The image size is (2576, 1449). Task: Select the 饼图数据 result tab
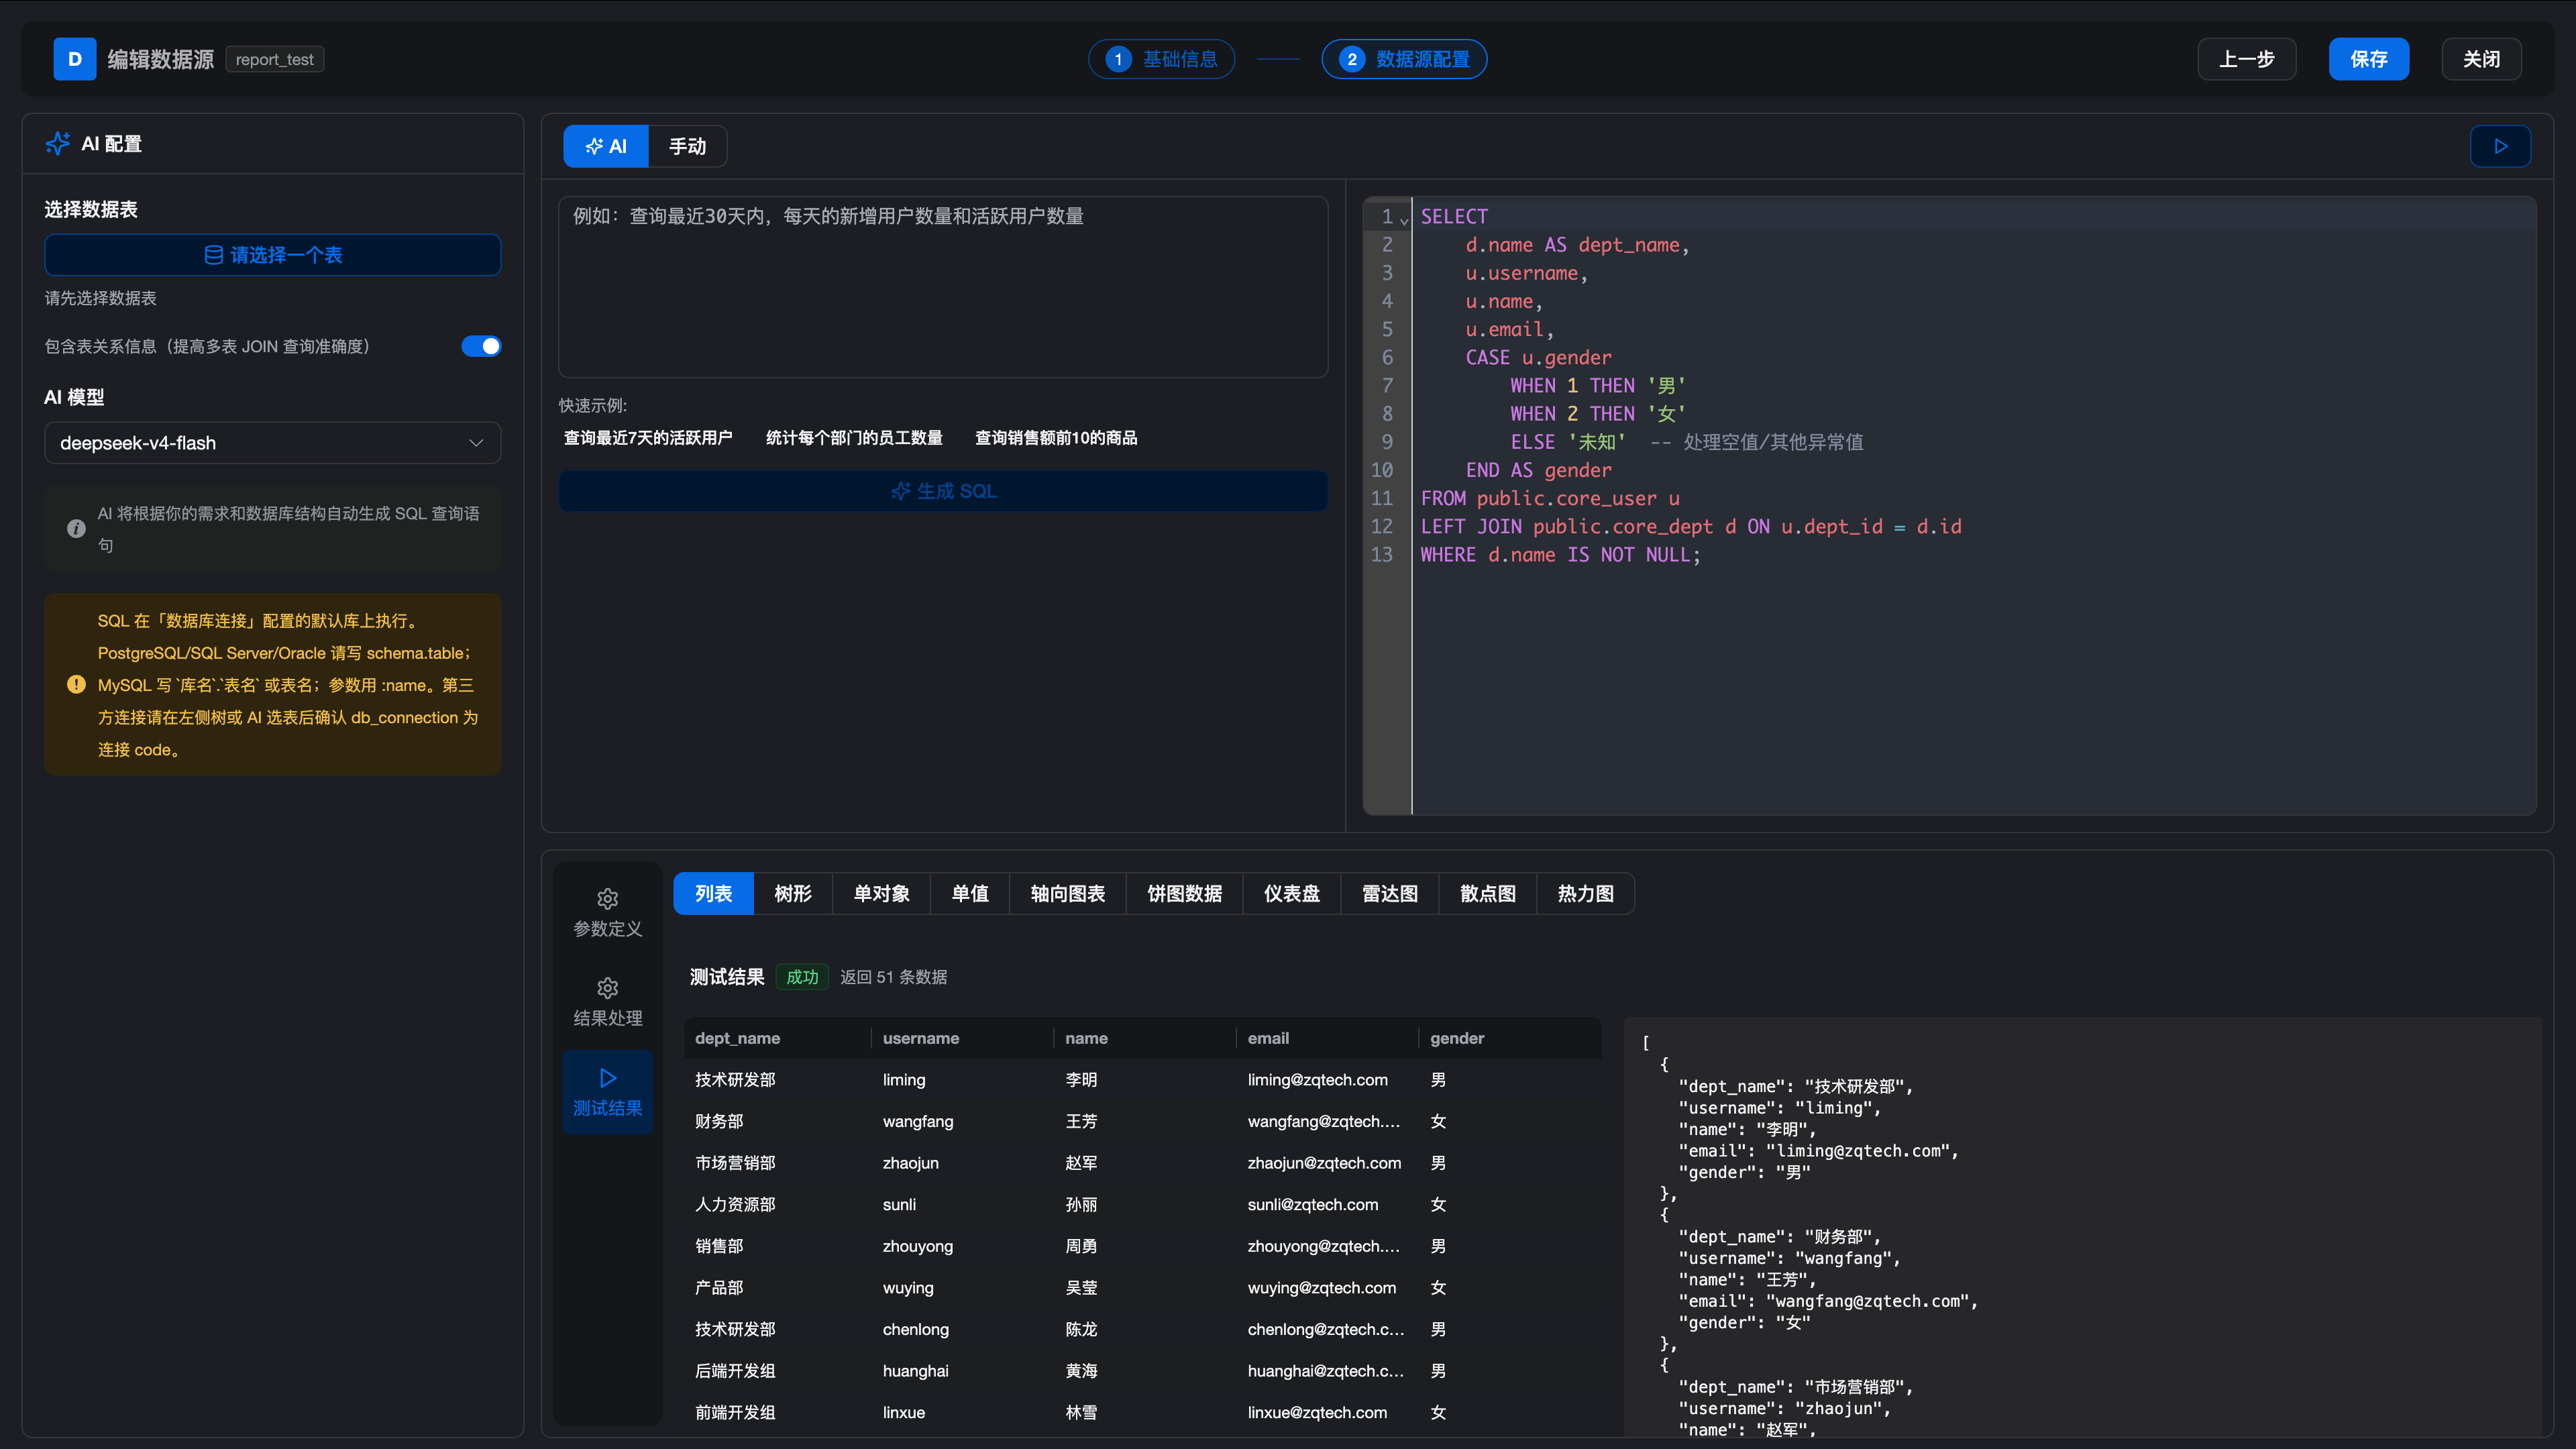coord(1184,894)
